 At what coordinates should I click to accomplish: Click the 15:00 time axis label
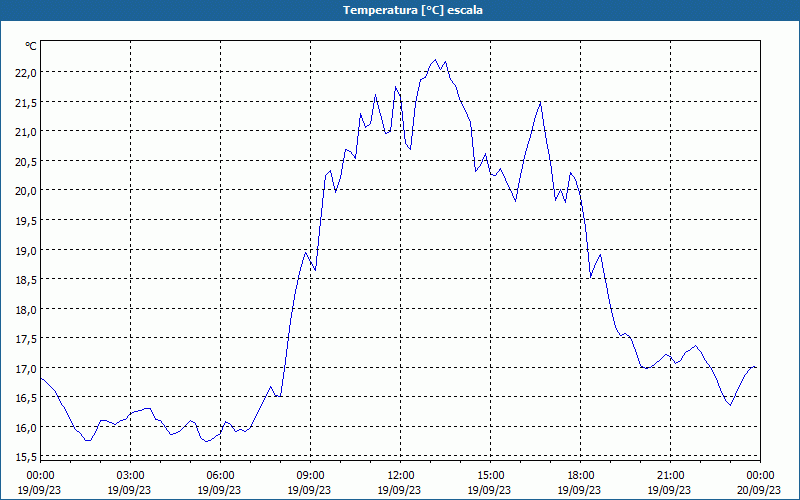coord(490,476)
